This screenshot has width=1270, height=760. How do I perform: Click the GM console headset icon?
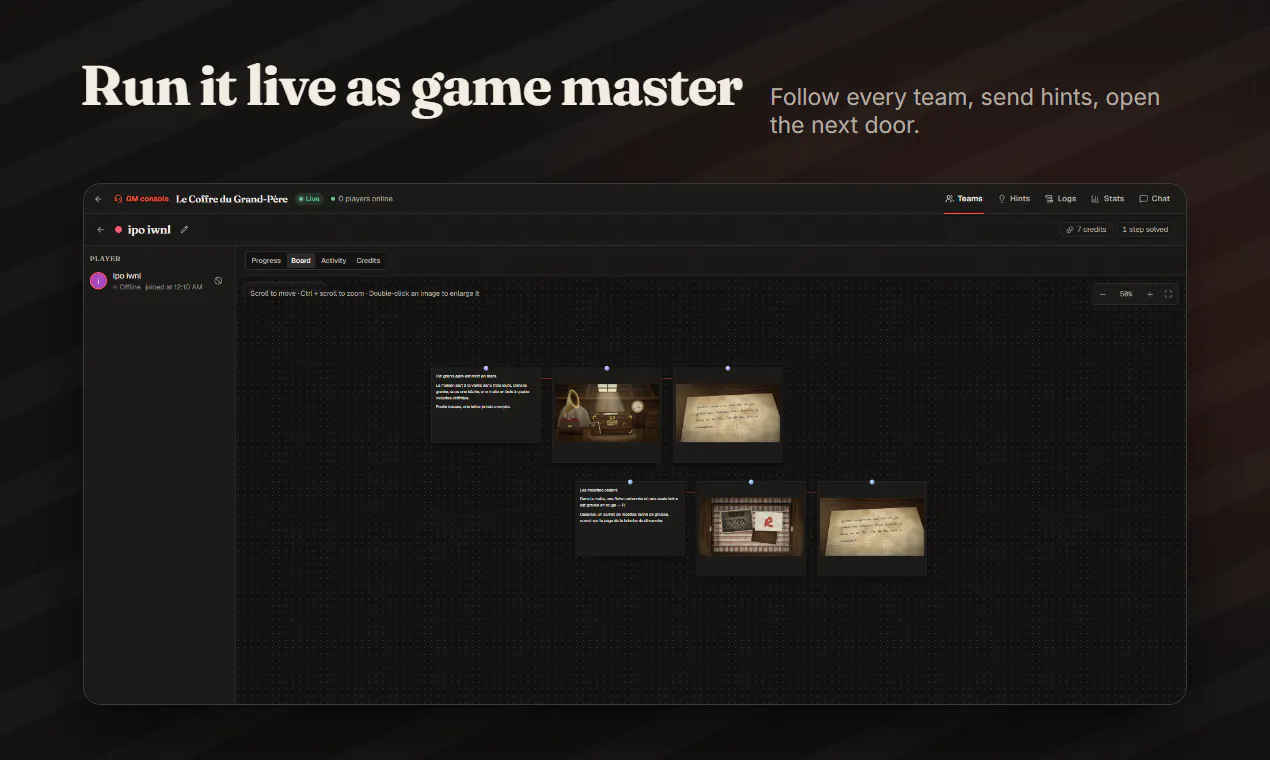click(x=118, y=199)
